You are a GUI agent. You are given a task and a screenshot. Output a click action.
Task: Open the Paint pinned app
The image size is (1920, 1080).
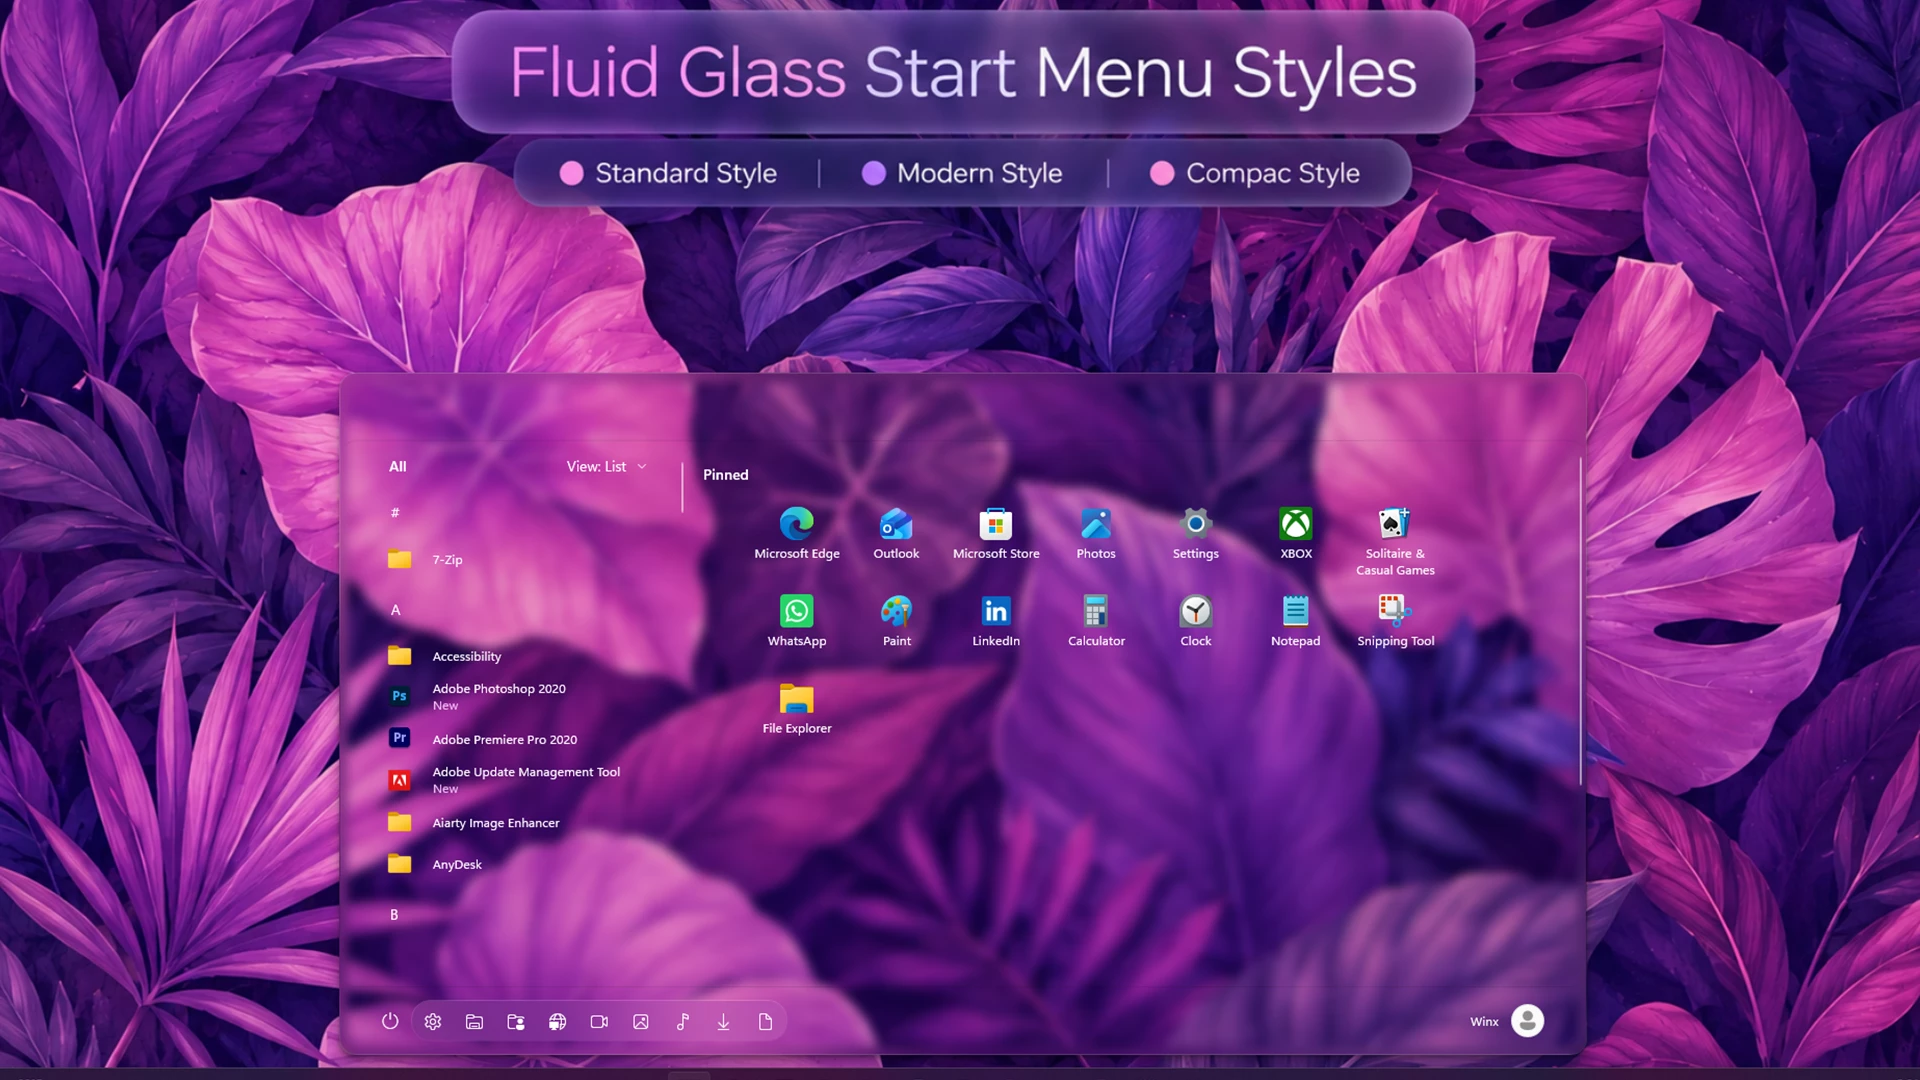pyautogui.click(x=896, y=622)
